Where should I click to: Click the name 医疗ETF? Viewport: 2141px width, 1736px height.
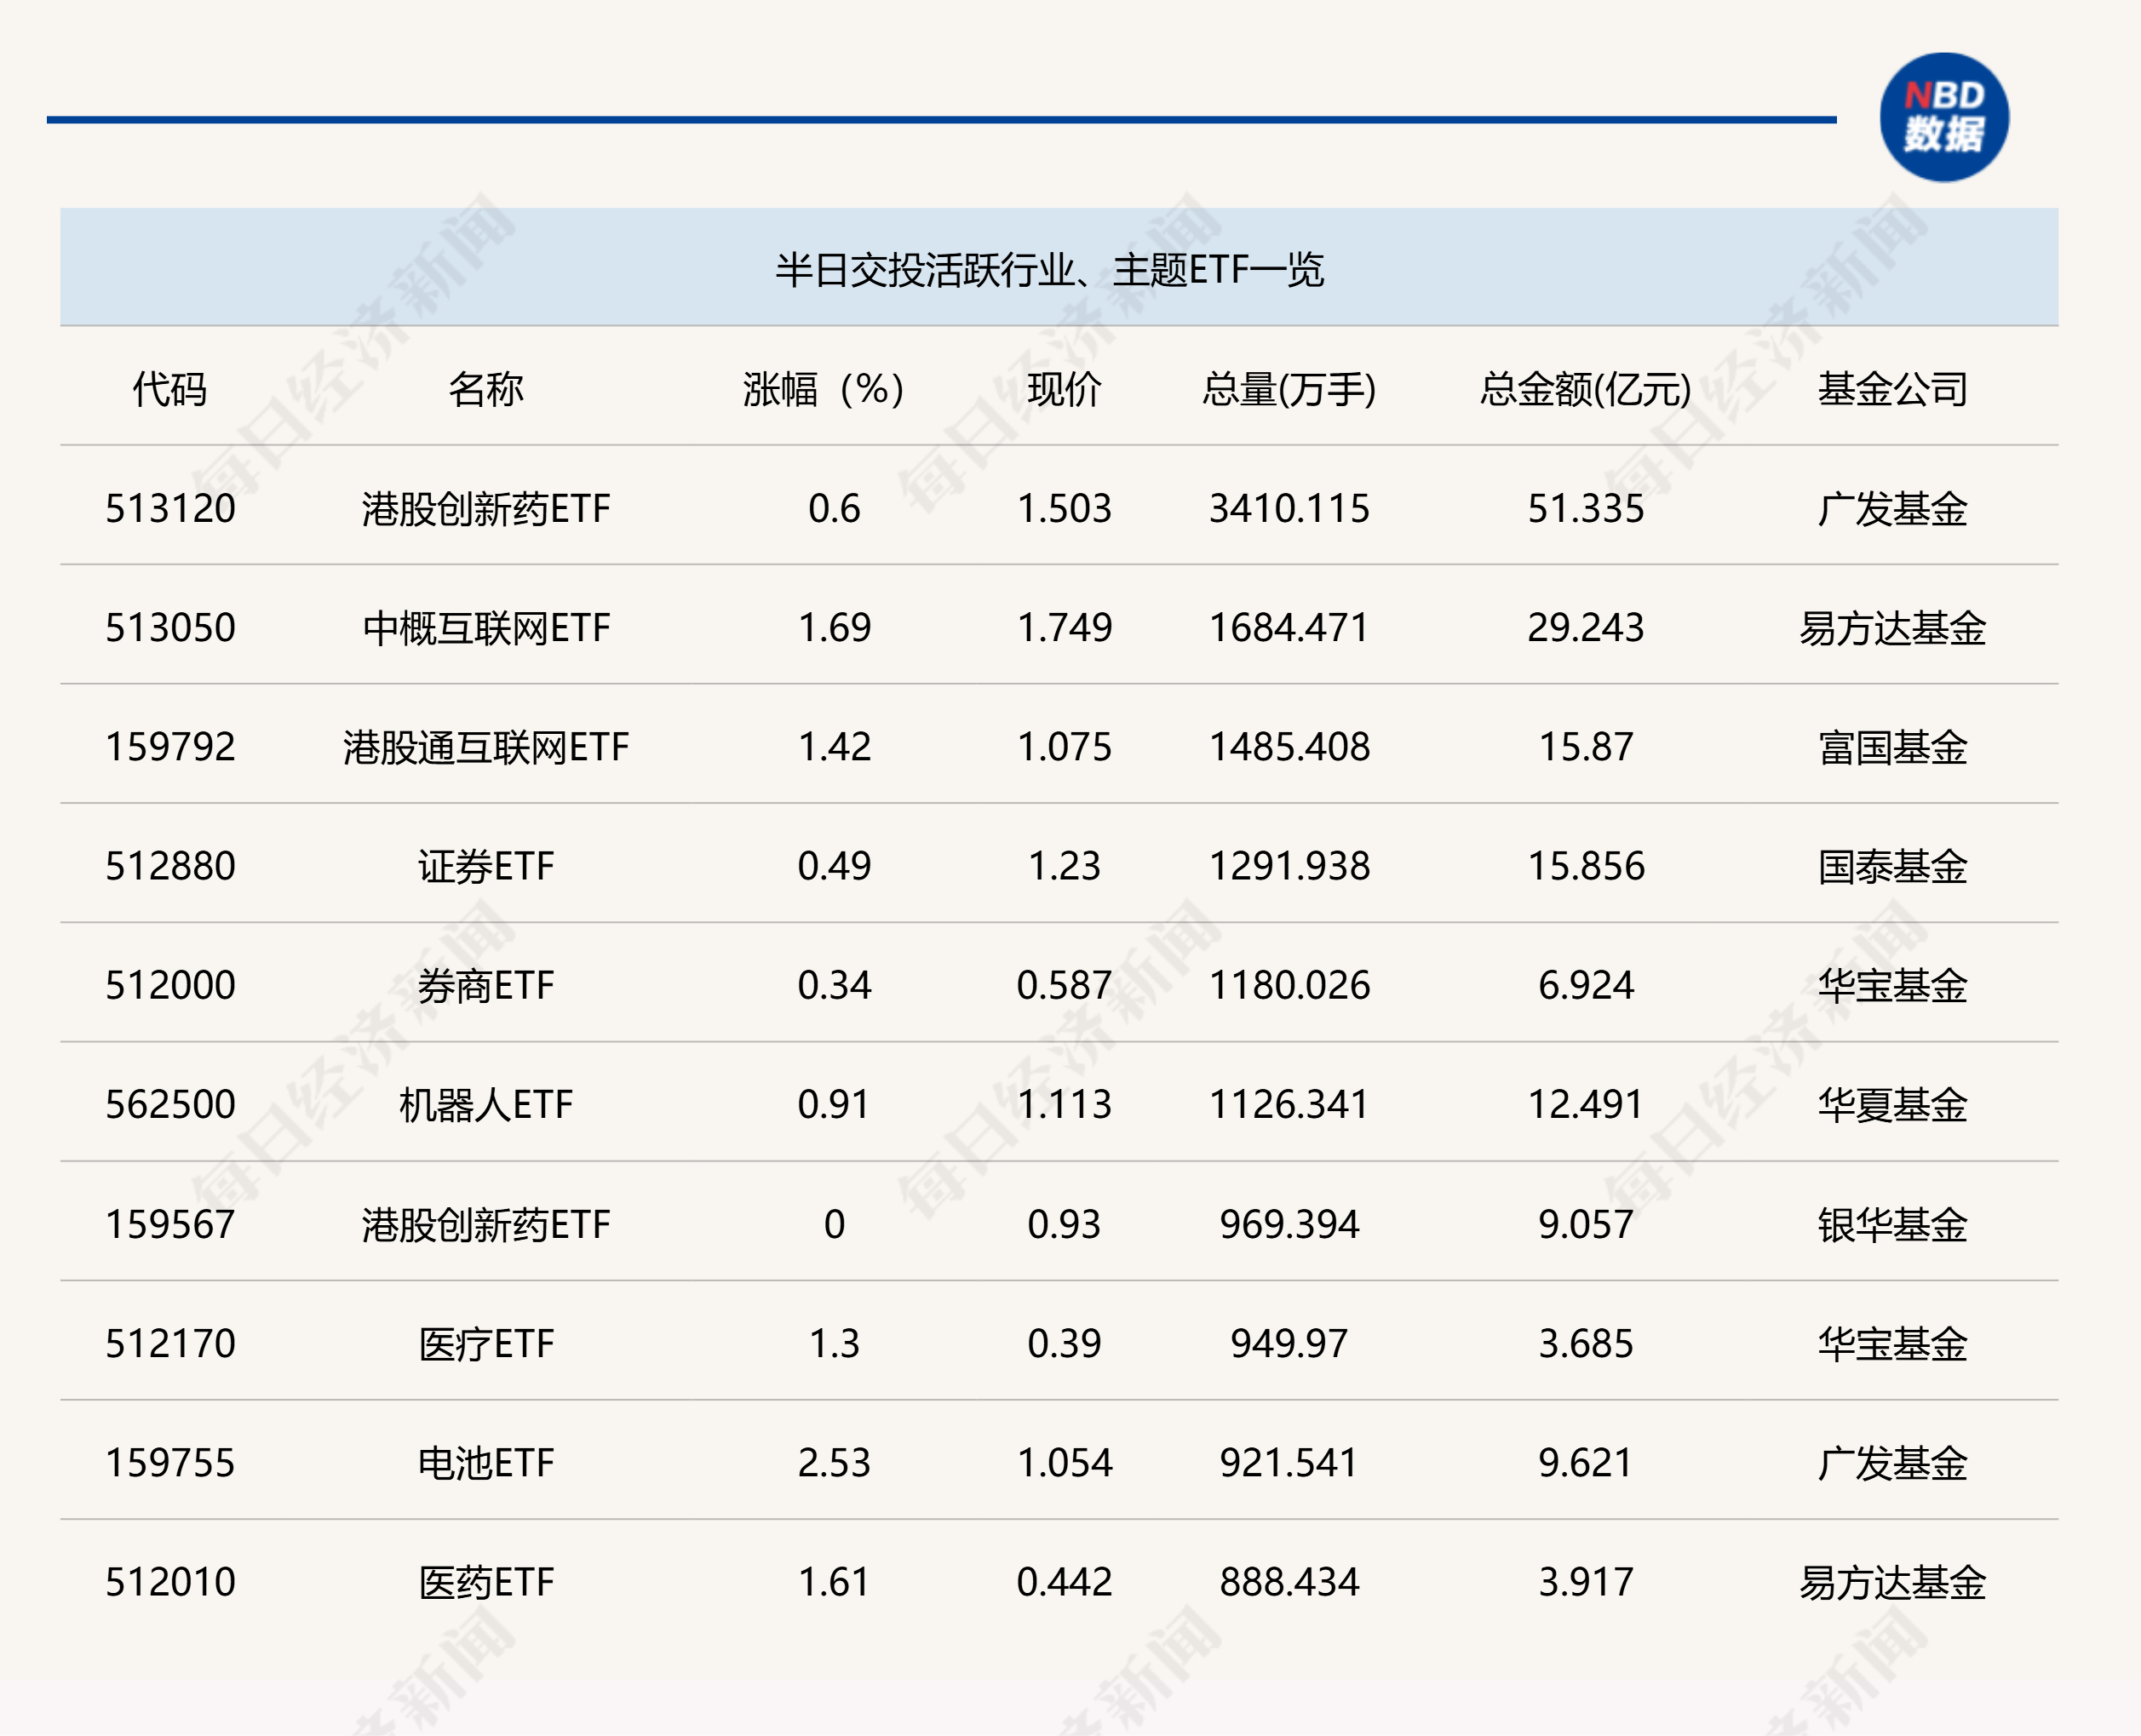click(486, 1343)
